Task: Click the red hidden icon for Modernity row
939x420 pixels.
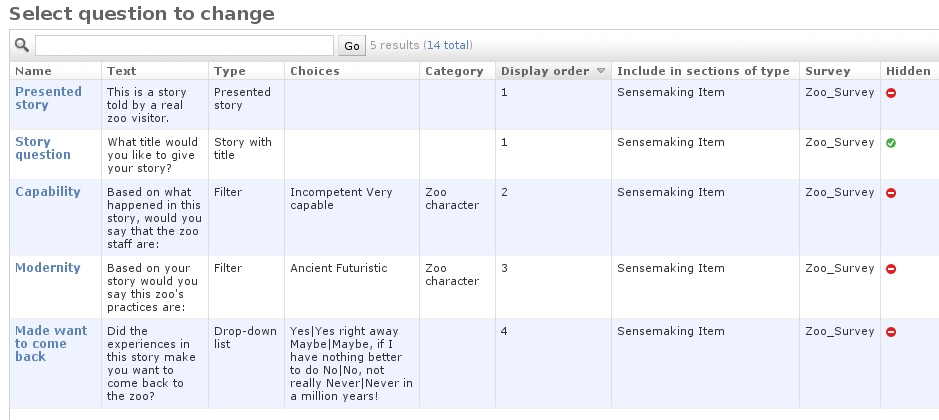Action: coord(891,269)
